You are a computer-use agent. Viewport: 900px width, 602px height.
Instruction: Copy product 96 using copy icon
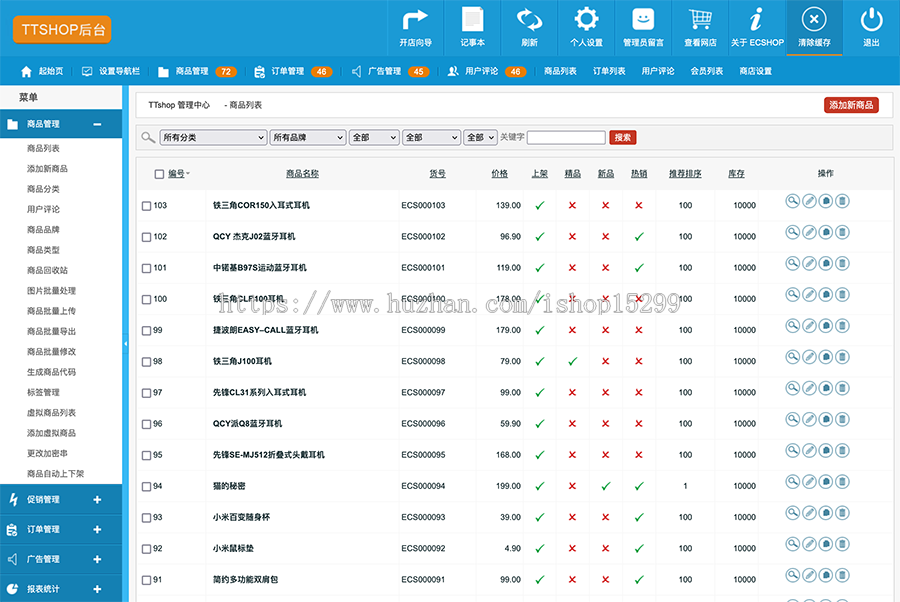(825, 420)
